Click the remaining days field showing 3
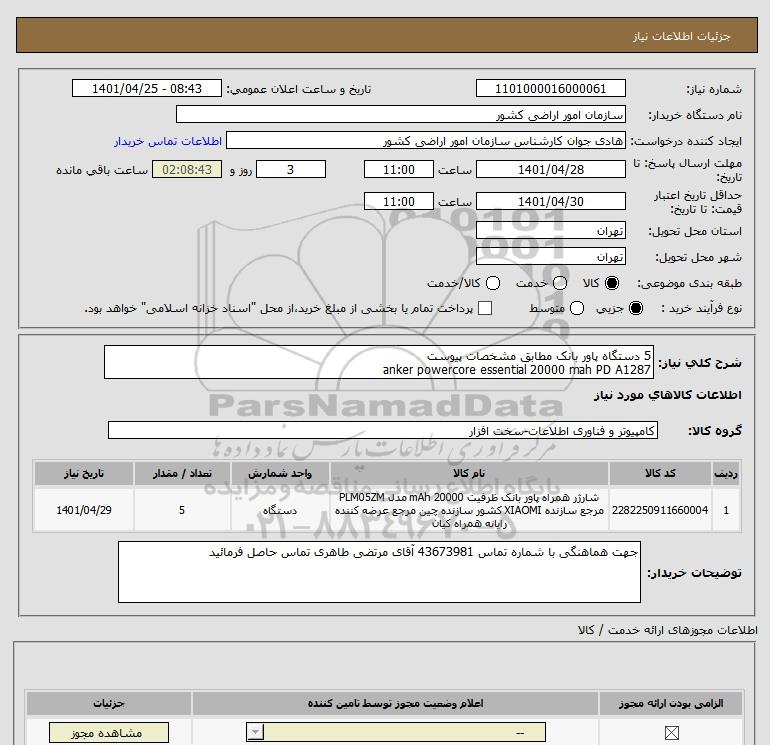This screenshot has height=745, width=770. click(291, 169)
